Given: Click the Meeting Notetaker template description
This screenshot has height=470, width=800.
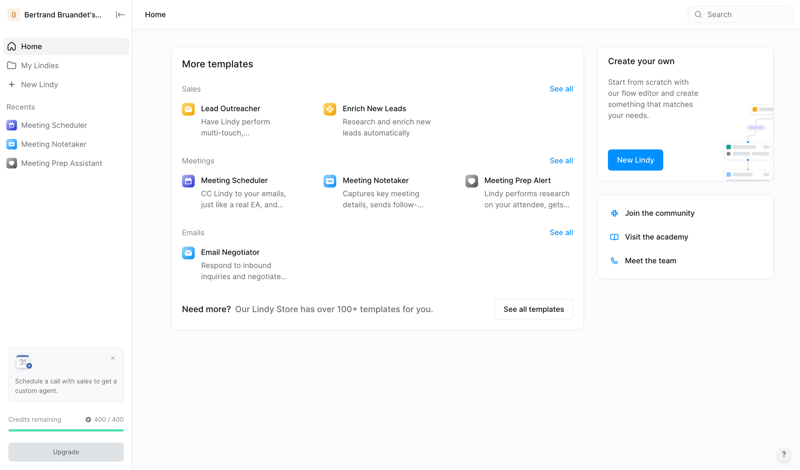Looking at the screenshot, I should 383,200.
